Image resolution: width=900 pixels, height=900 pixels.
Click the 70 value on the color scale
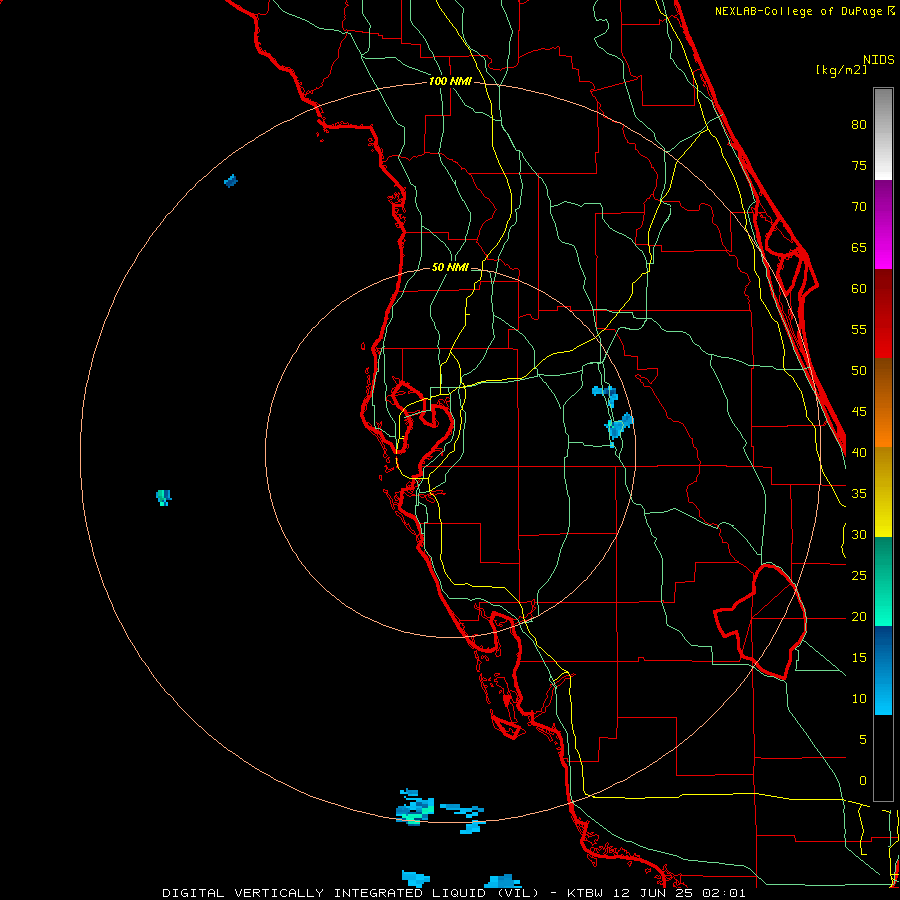coord(859,207)
